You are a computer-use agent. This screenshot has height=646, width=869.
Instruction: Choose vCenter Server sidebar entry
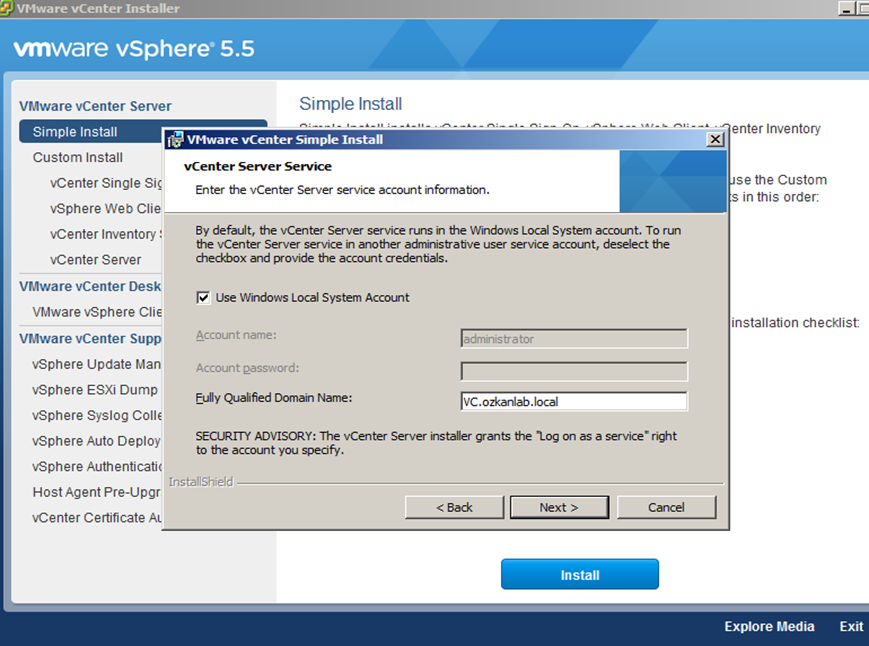pos(95,260)
